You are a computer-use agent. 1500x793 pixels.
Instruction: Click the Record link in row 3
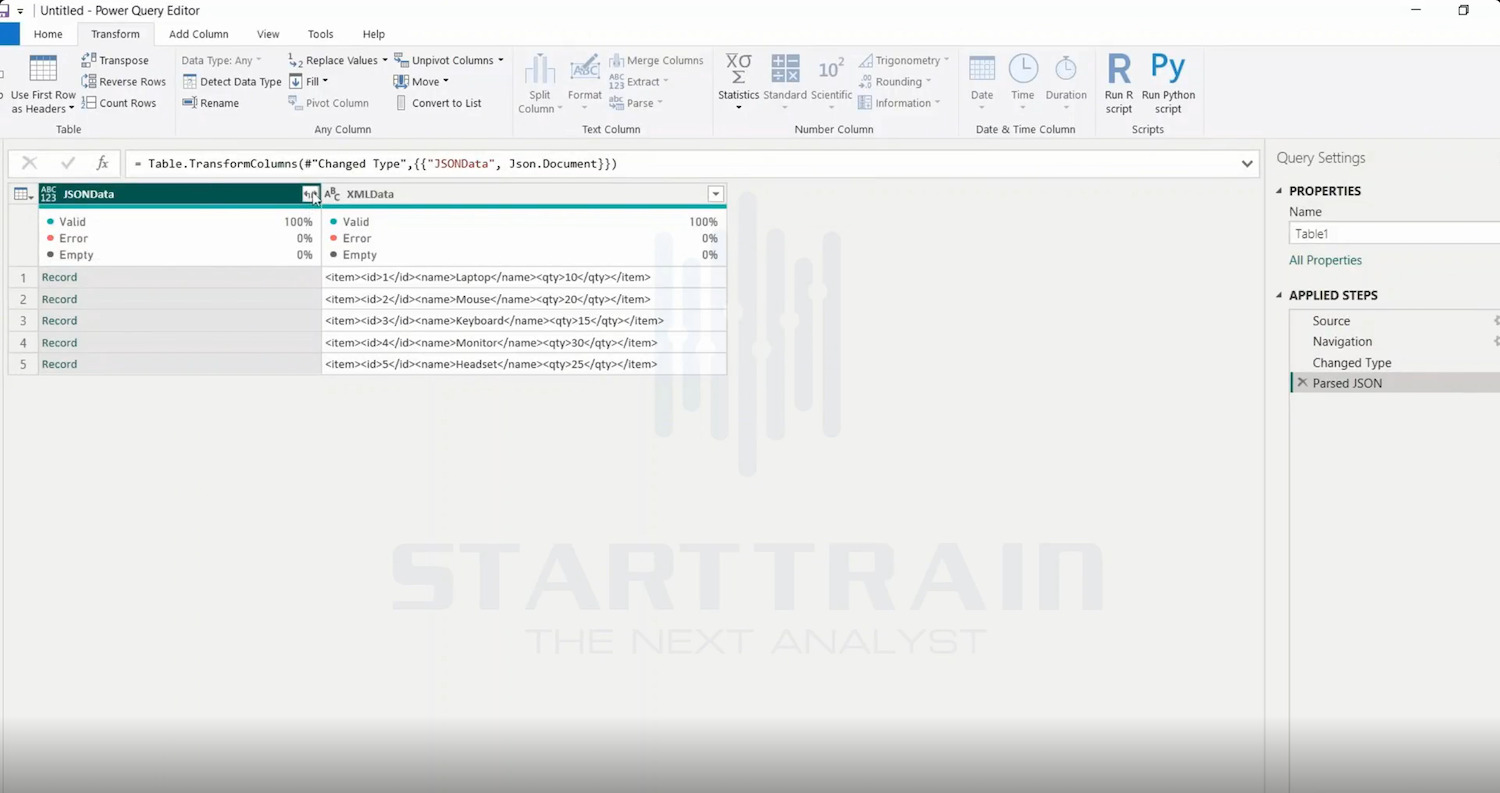[59, 321]
